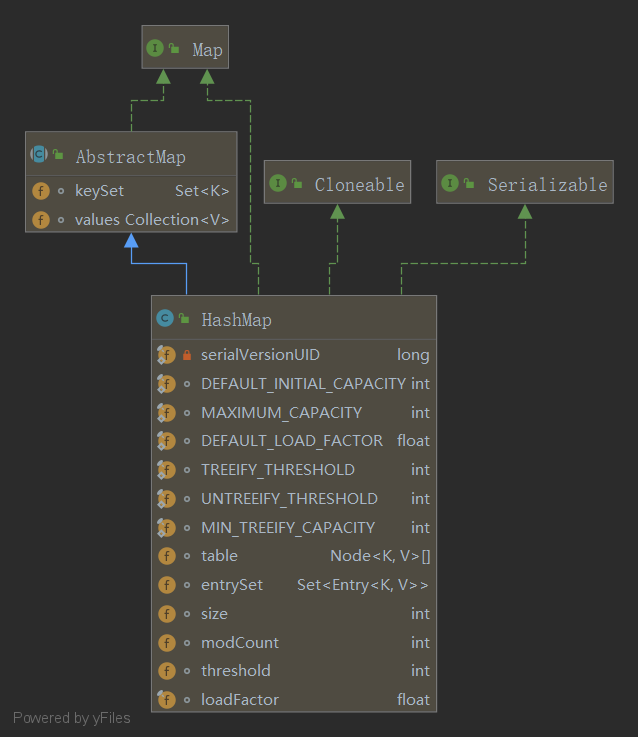This screenshot has width=638, height=737.
Task: Click the interface icon beside Cloneable
Action: 277,183
